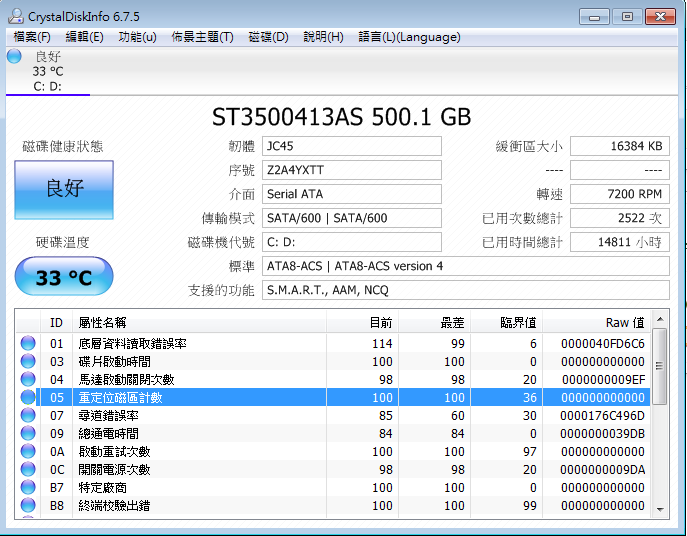Click the 緩衝區大小 field 16384 KB
Screen dimensions: 687x536
tap(620, 146)
